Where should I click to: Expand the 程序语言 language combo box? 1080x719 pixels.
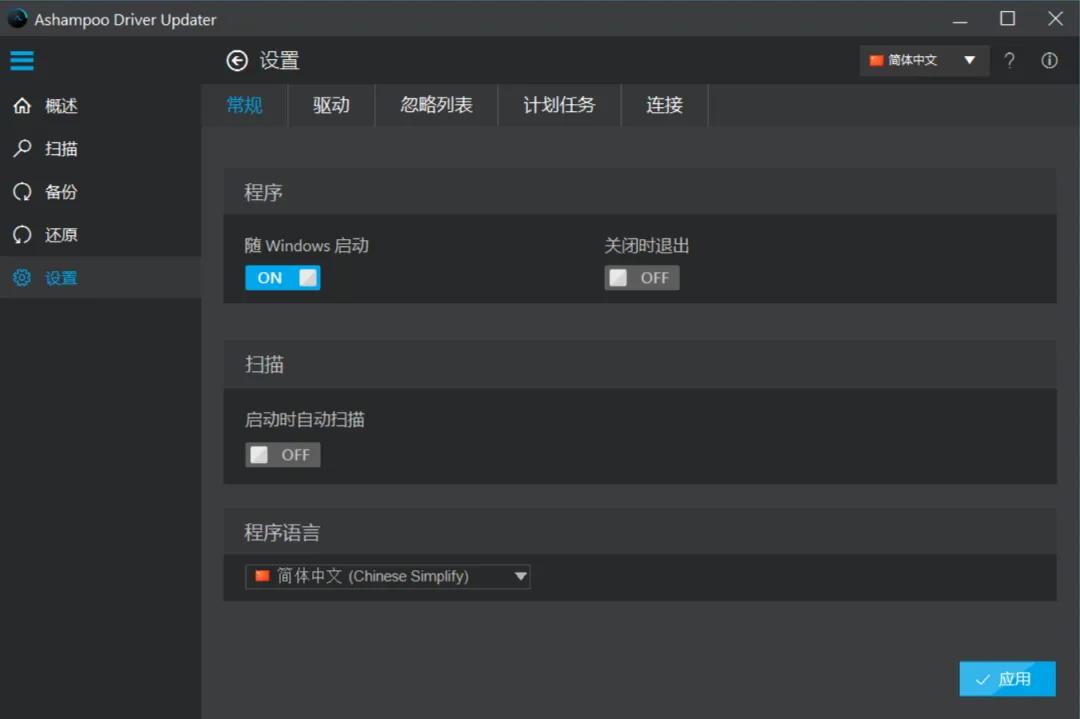point(387,576)
